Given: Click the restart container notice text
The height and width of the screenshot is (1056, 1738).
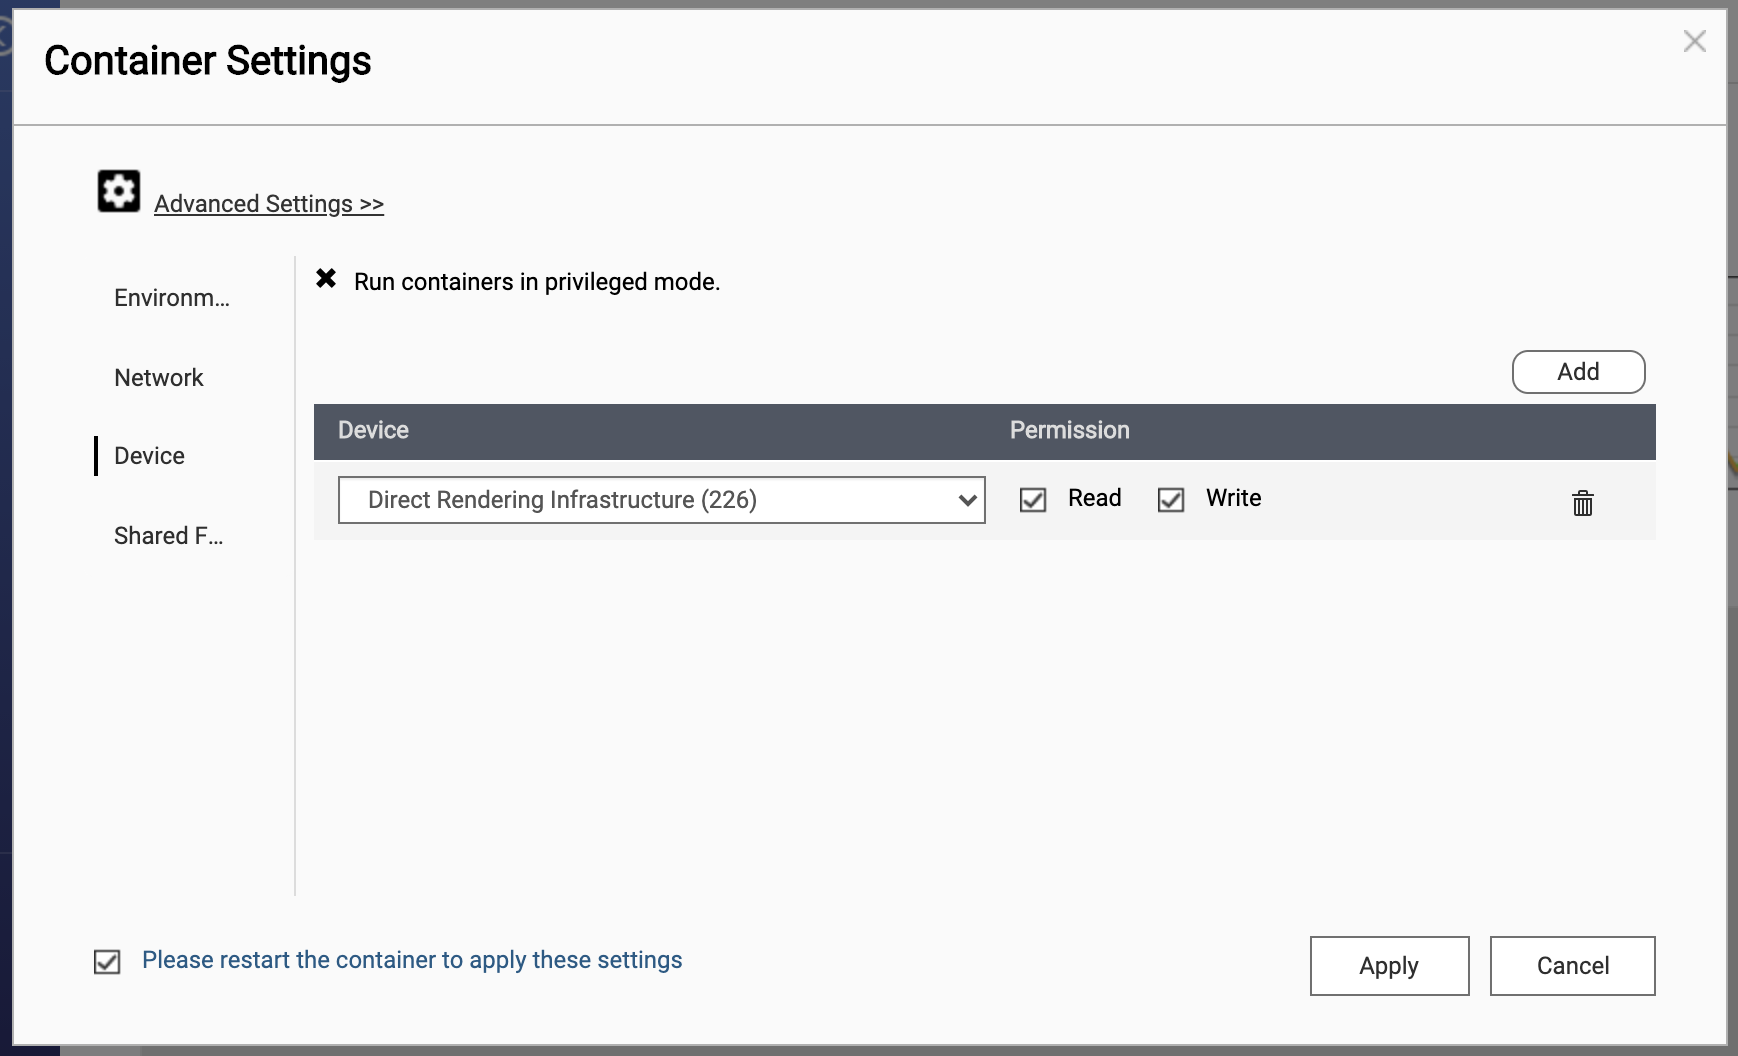Looking at the screenshot, I should (412, 960).
